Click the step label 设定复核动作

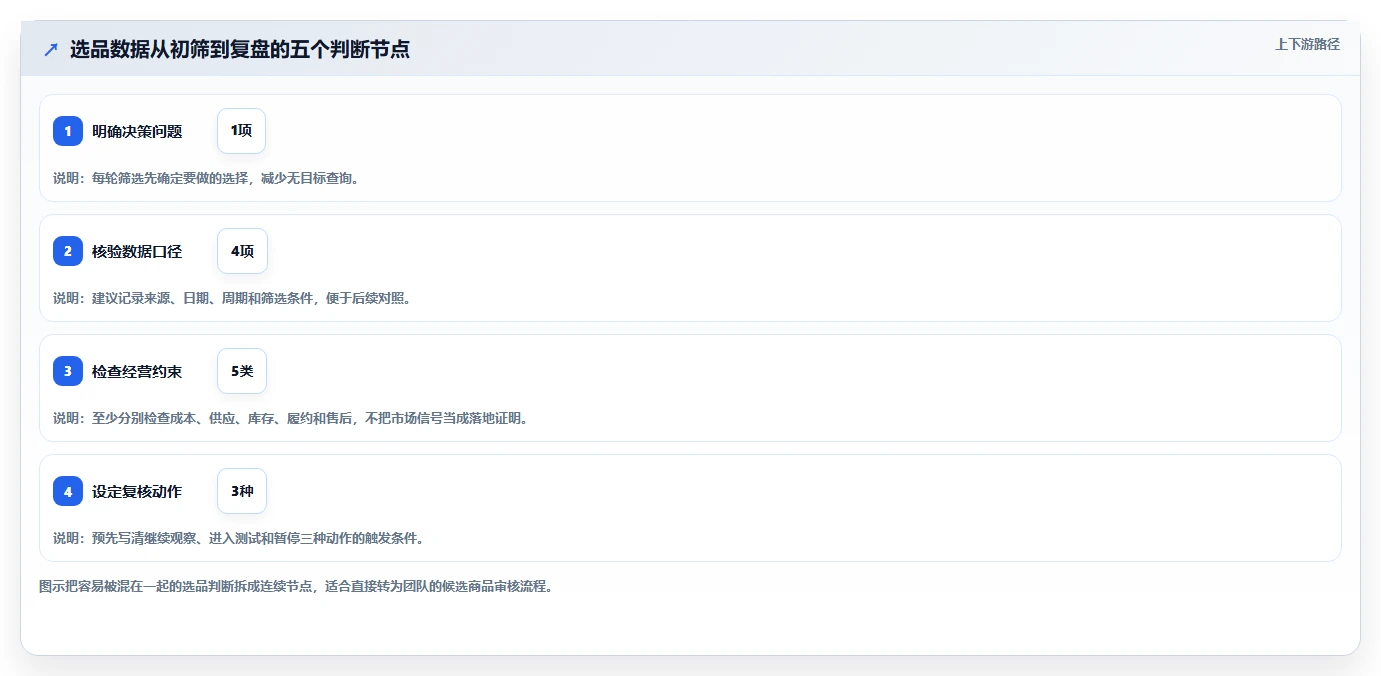(137, 491)
